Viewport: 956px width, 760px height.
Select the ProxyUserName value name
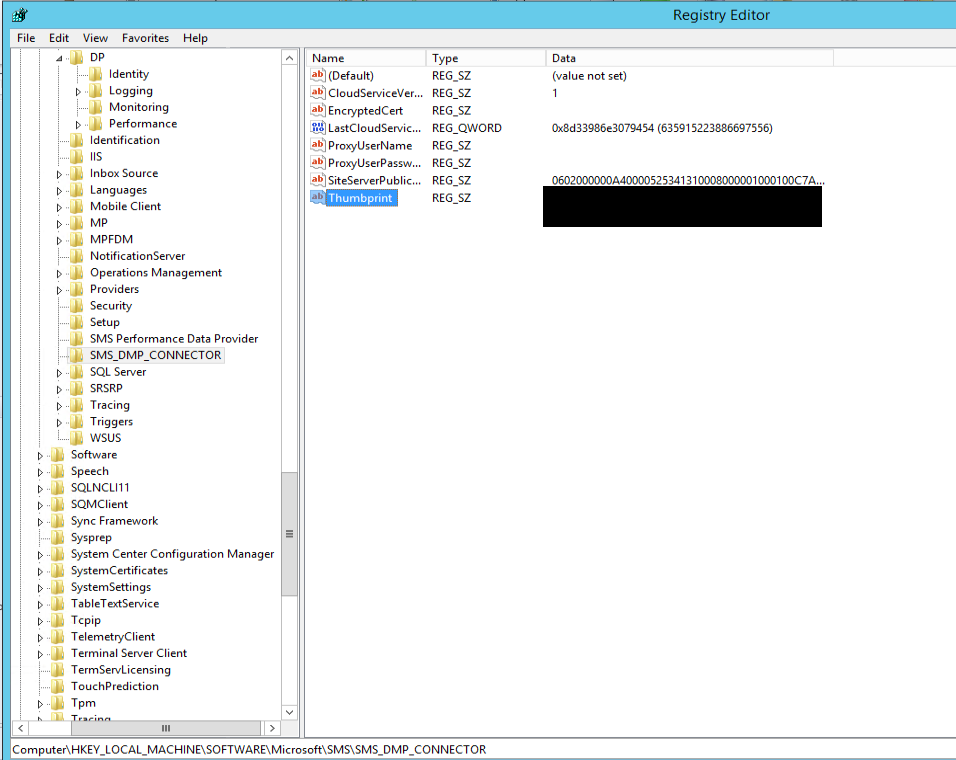[x=369, y=145]
